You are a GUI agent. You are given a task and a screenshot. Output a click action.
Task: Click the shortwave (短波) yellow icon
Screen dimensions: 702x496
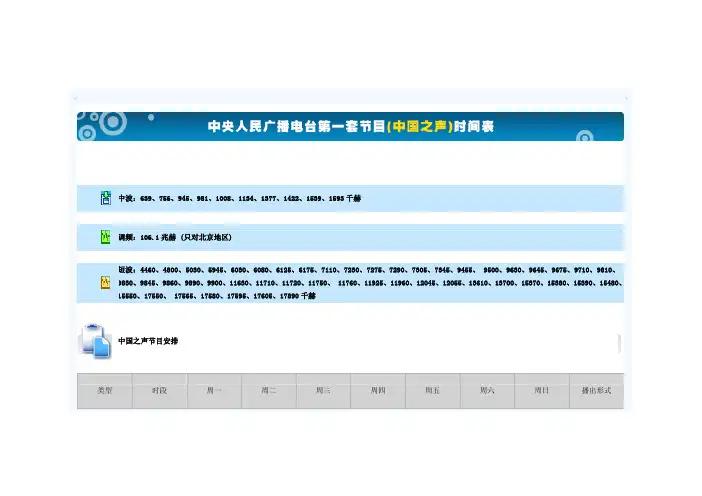coord(105,283)
